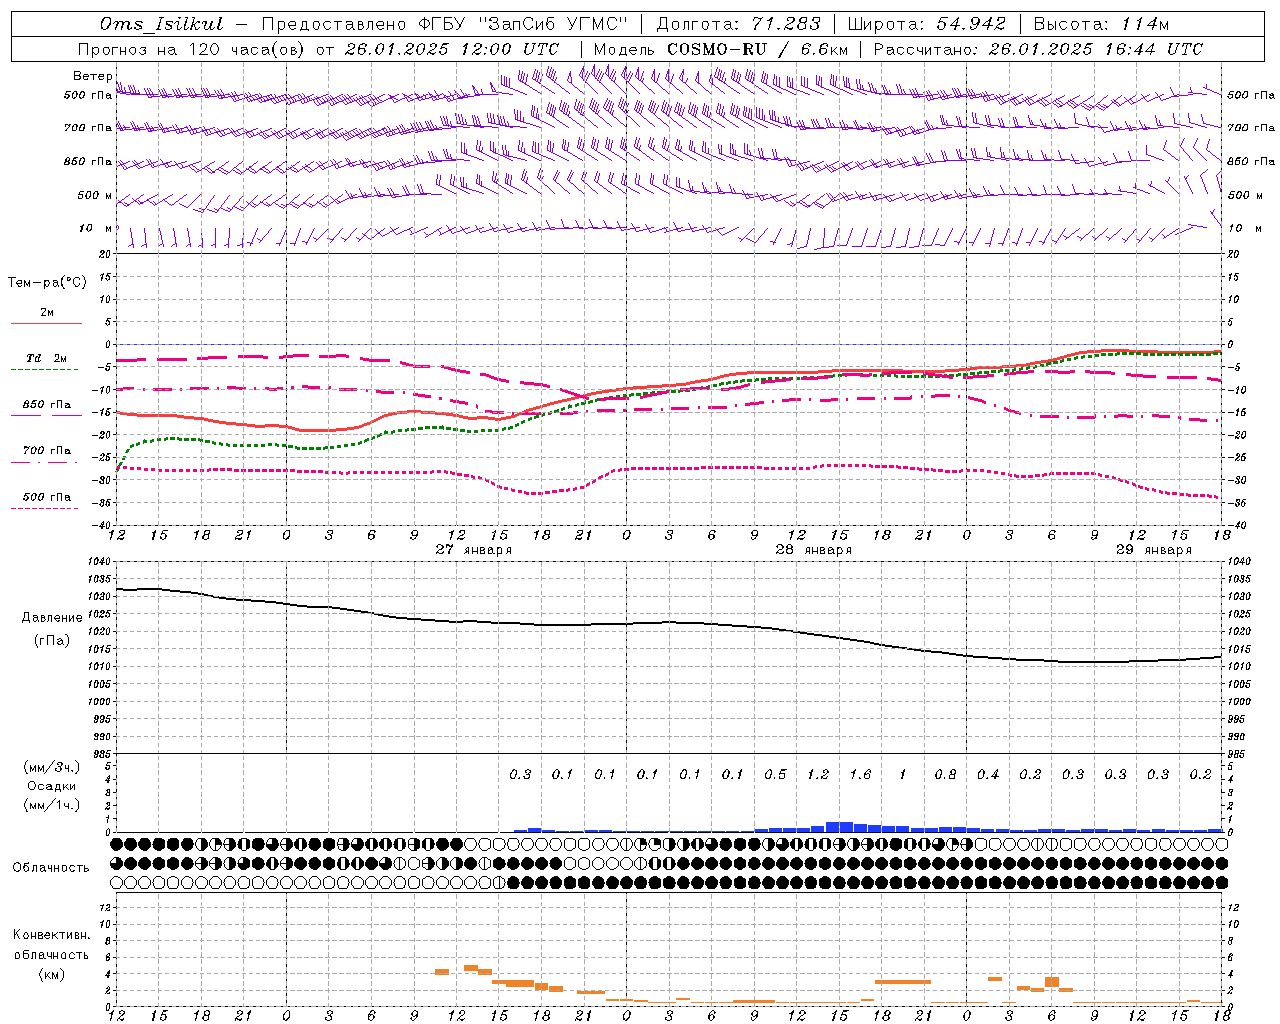Click the 3-hour precipitation value 0.4
1280x1024 pixels.
(x=988, y=774)
